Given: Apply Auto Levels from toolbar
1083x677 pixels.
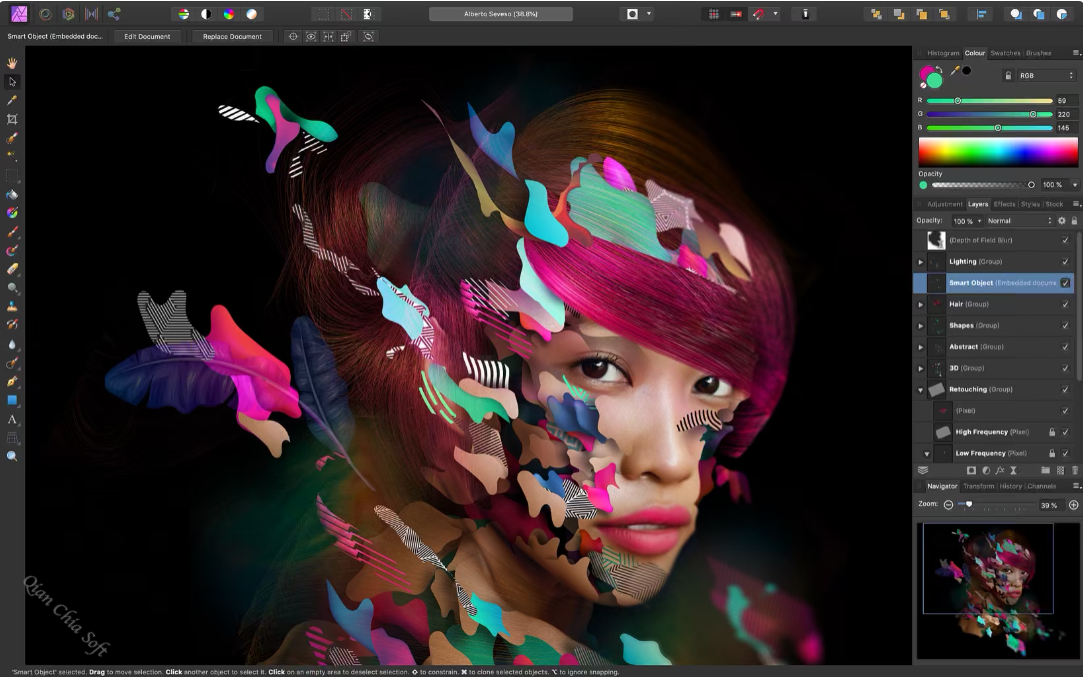Looking at the screenshot, I should [183, 14].
